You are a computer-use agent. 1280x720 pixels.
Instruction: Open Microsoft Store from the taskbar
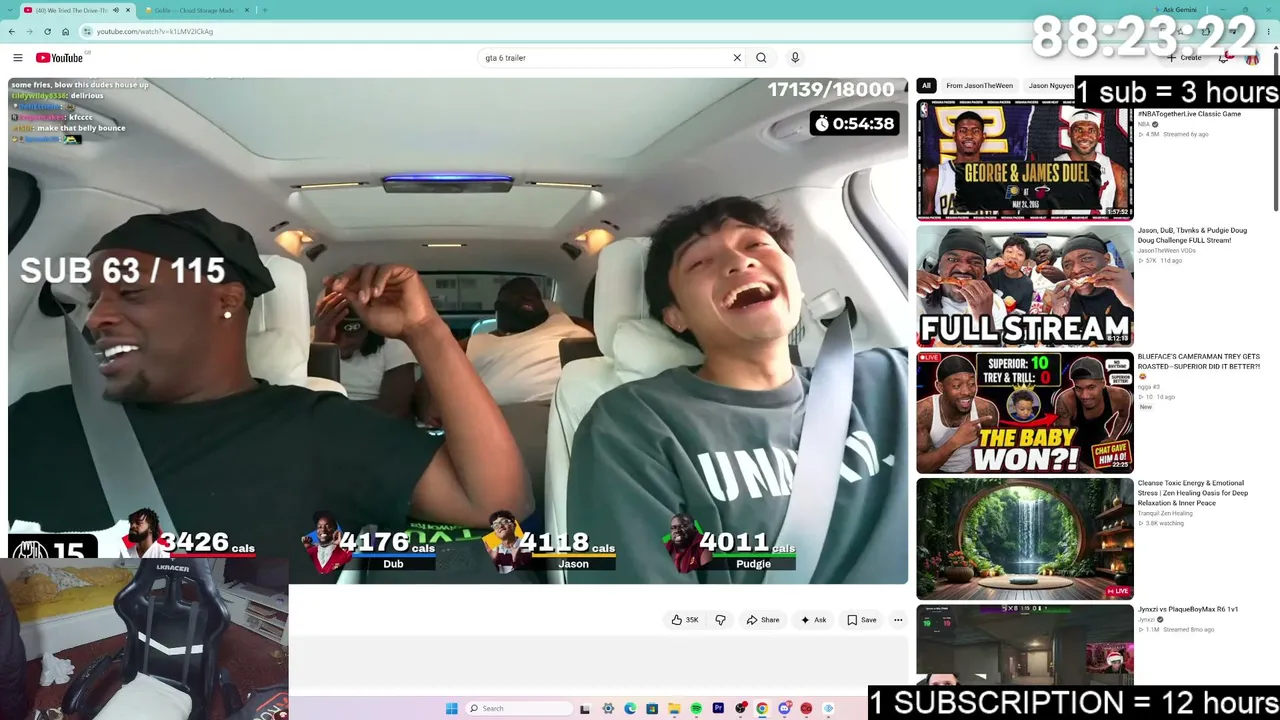click(652, 708)
